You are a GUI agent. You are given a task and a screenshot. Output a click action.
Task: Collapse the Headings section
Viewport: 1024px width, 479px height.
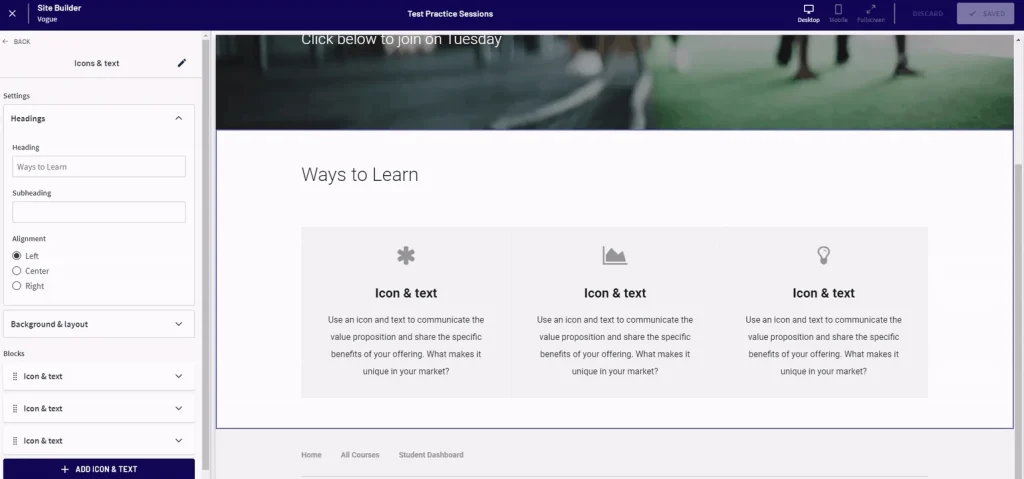pos(179,118)
